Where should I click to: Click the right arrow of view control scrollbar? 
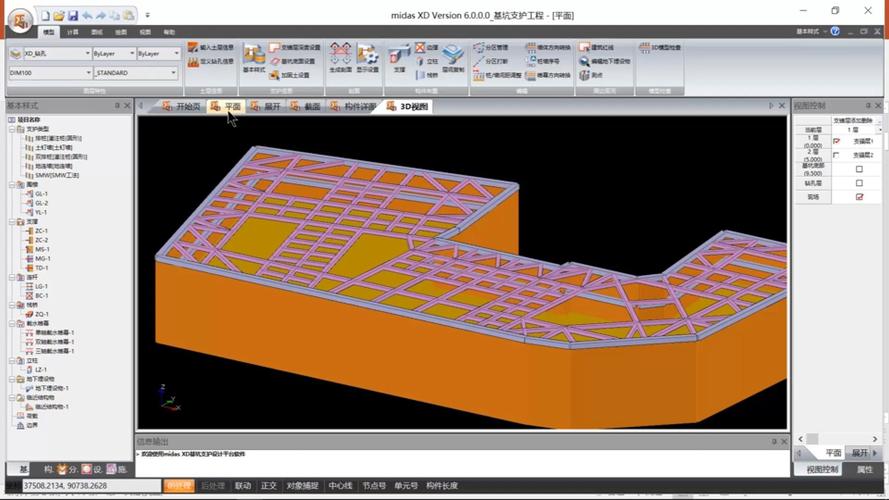pyautogui.click(x=875, y=439)
